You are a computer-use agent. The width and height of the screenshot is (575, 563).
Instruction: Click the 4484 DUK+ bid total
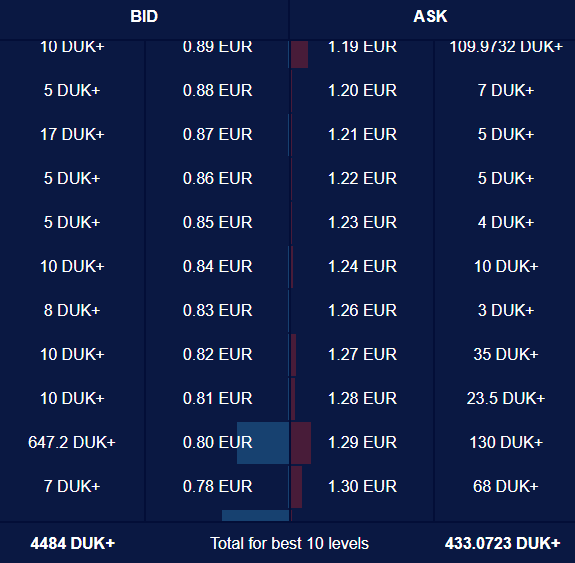coord(73,544)
